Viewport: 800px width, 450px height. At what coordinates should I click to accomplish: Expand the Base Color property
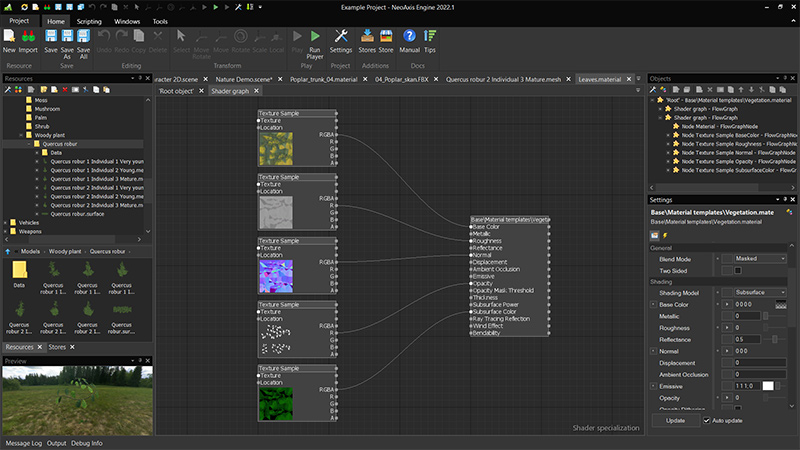[x=654, y=304]
